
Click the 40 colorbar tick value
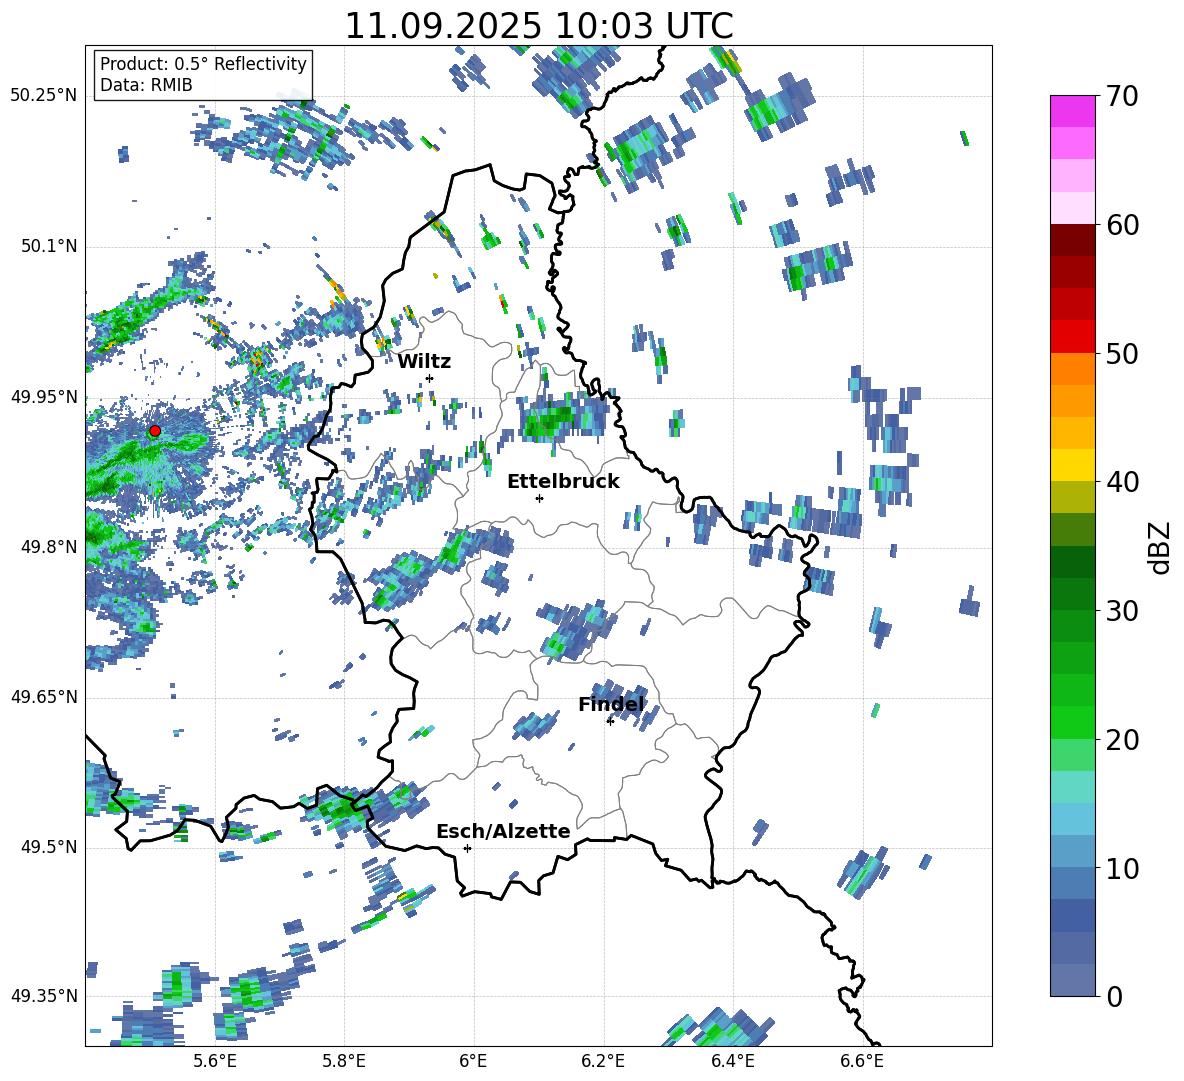[1122, 482]
